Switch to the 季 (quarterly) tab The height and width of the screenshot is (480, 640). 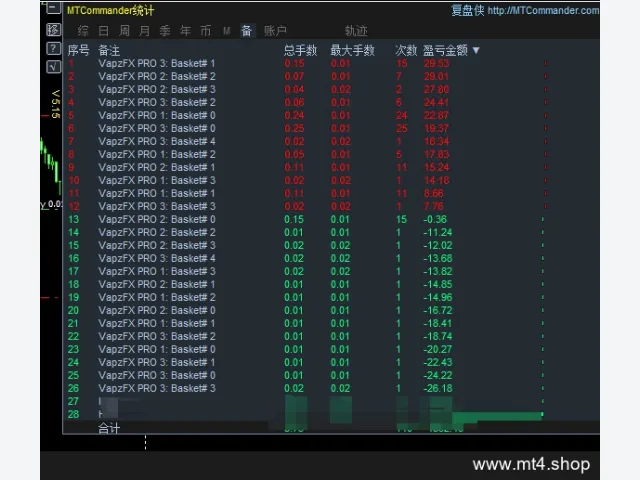point(165,31)
